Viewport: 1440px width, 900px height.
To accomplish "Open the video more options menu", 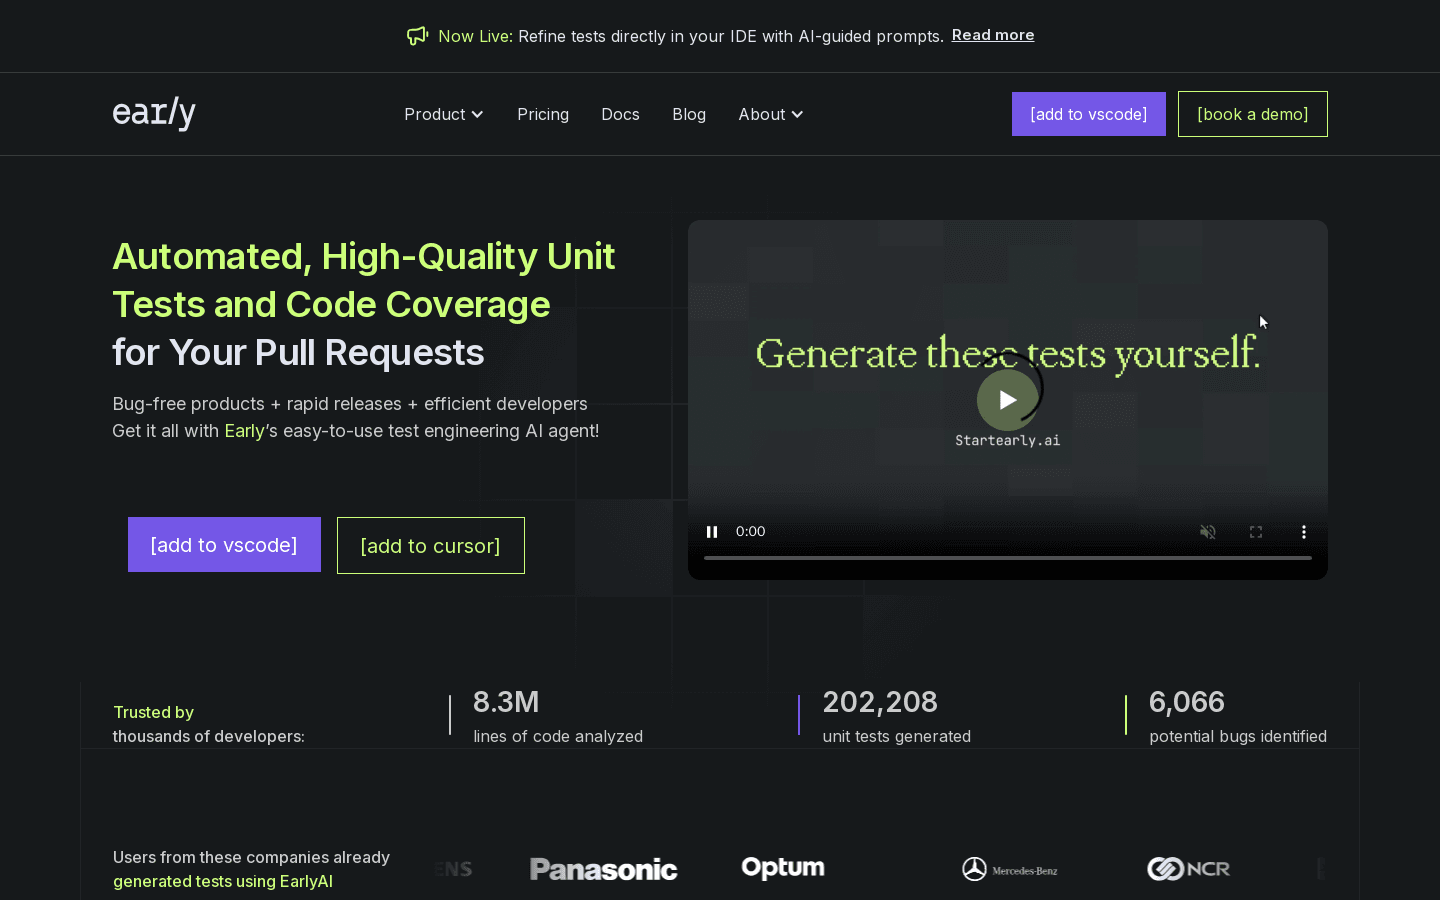I will tap(1304, 532).
